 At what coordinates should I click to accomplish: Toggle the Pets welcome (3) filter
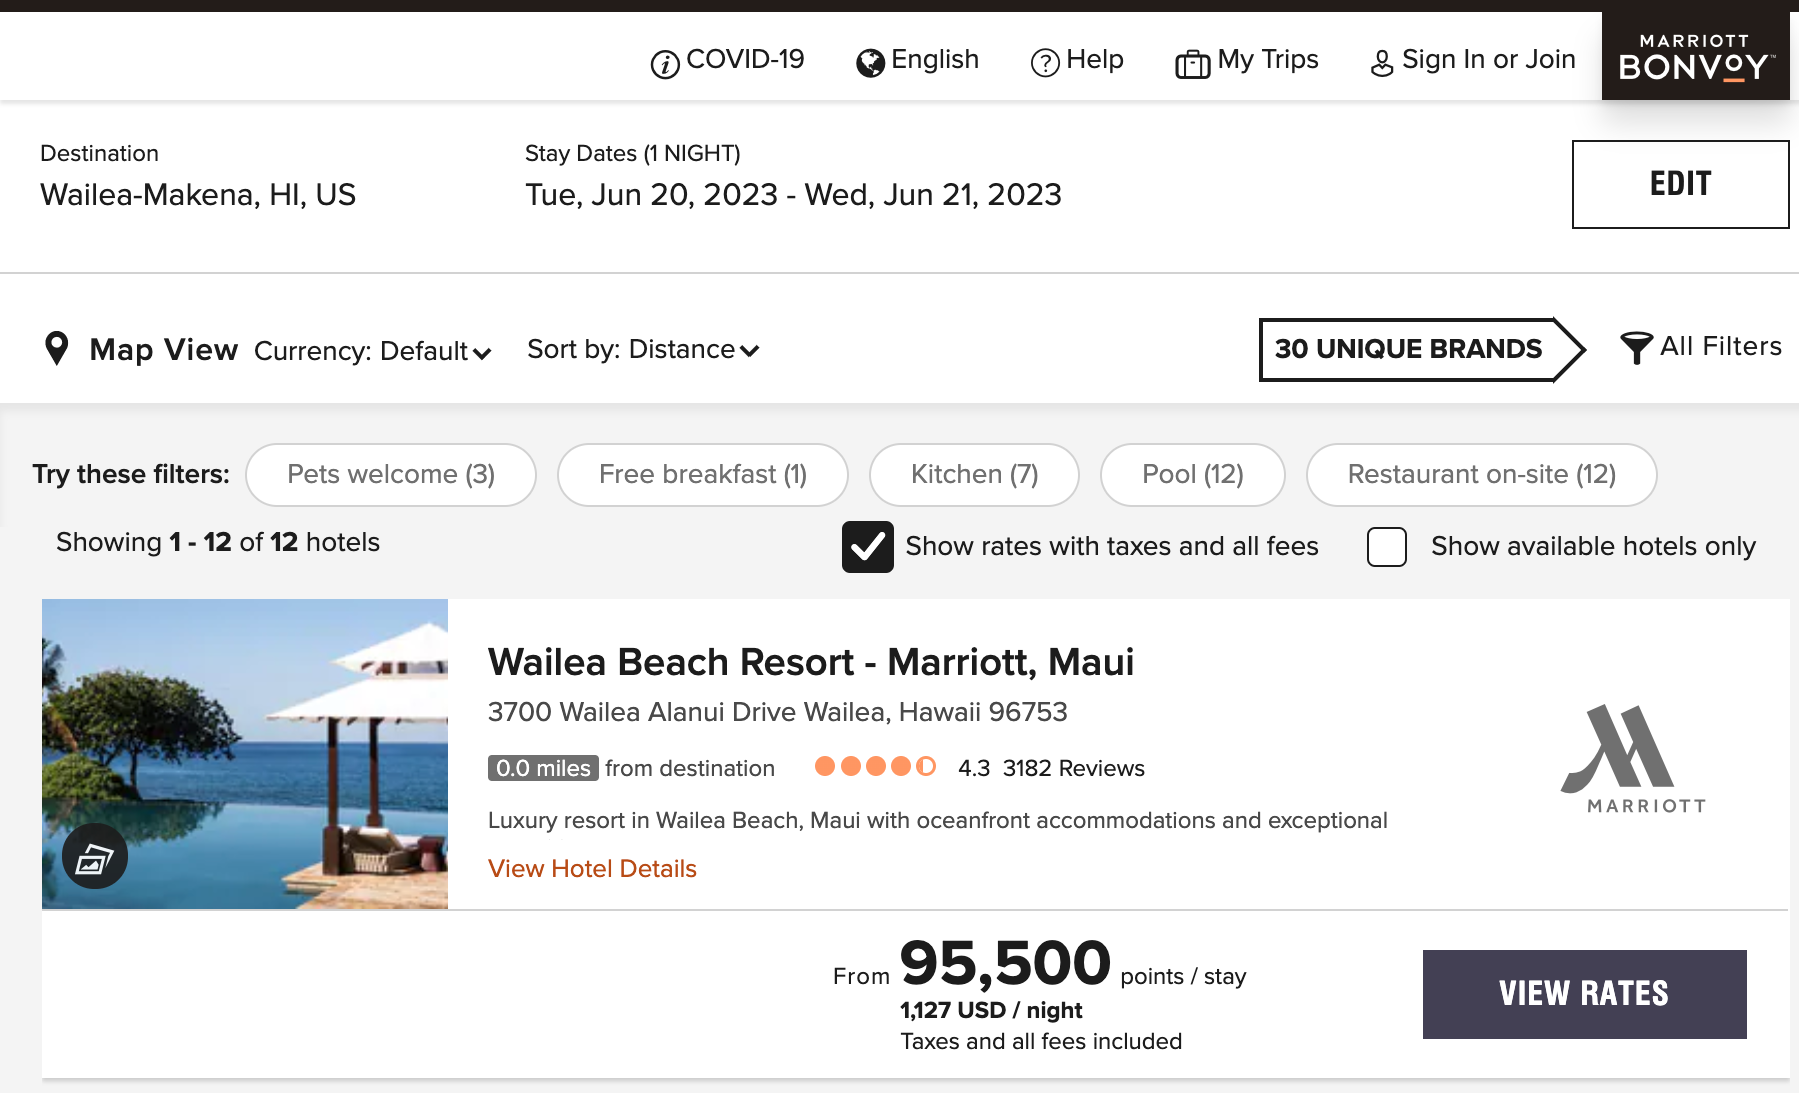click(391, 475)
